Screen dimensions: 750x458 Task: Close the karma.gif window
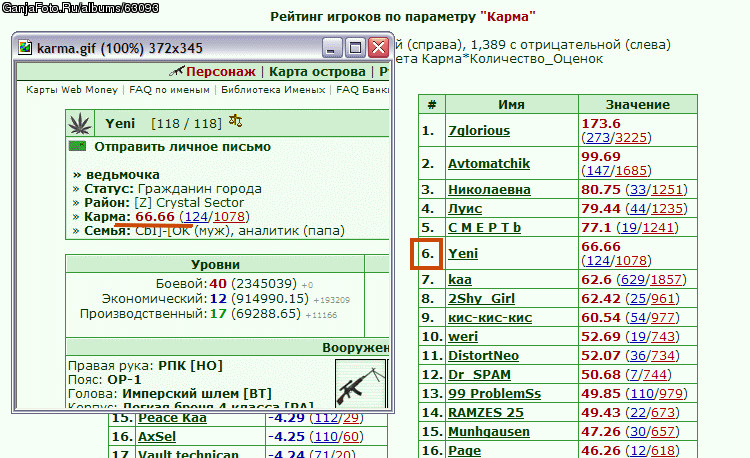(x=379, y=48)
